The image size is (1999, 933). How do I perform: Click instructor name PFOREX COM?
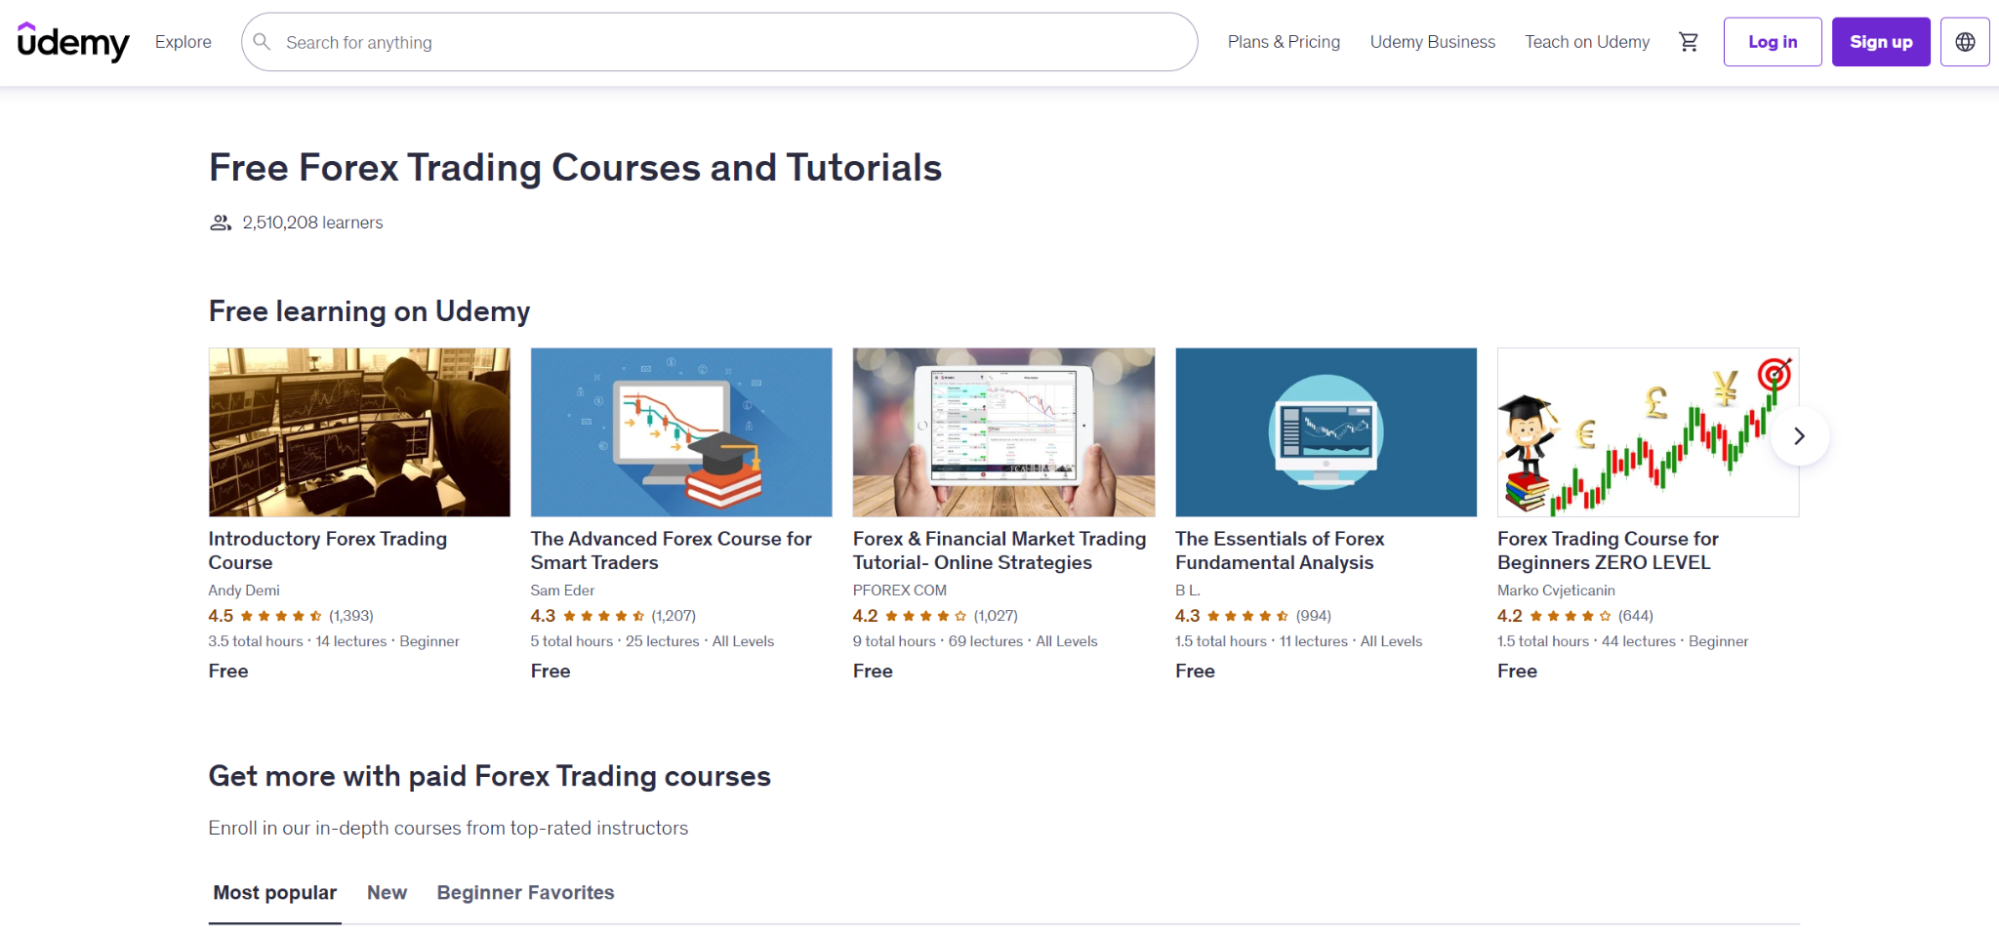[899, 591]
